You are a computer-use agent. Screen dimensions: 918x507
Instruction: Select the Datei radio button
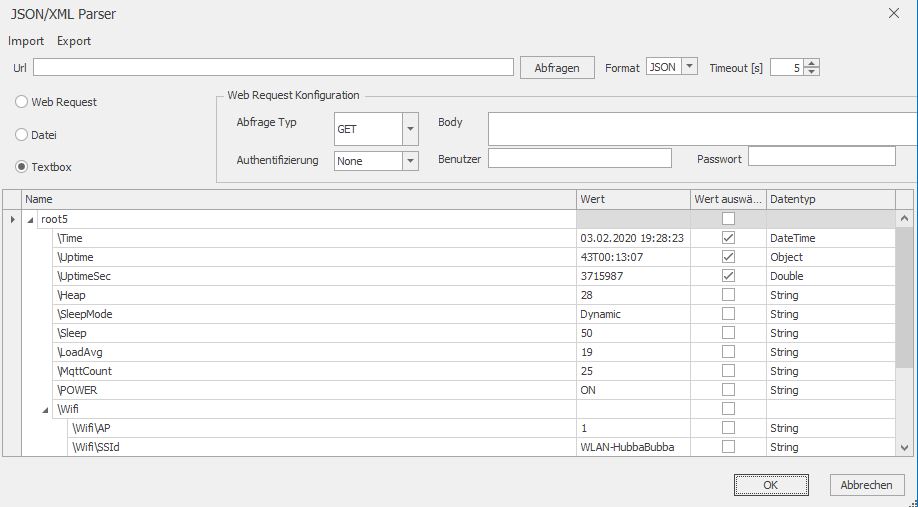[22, 135]
